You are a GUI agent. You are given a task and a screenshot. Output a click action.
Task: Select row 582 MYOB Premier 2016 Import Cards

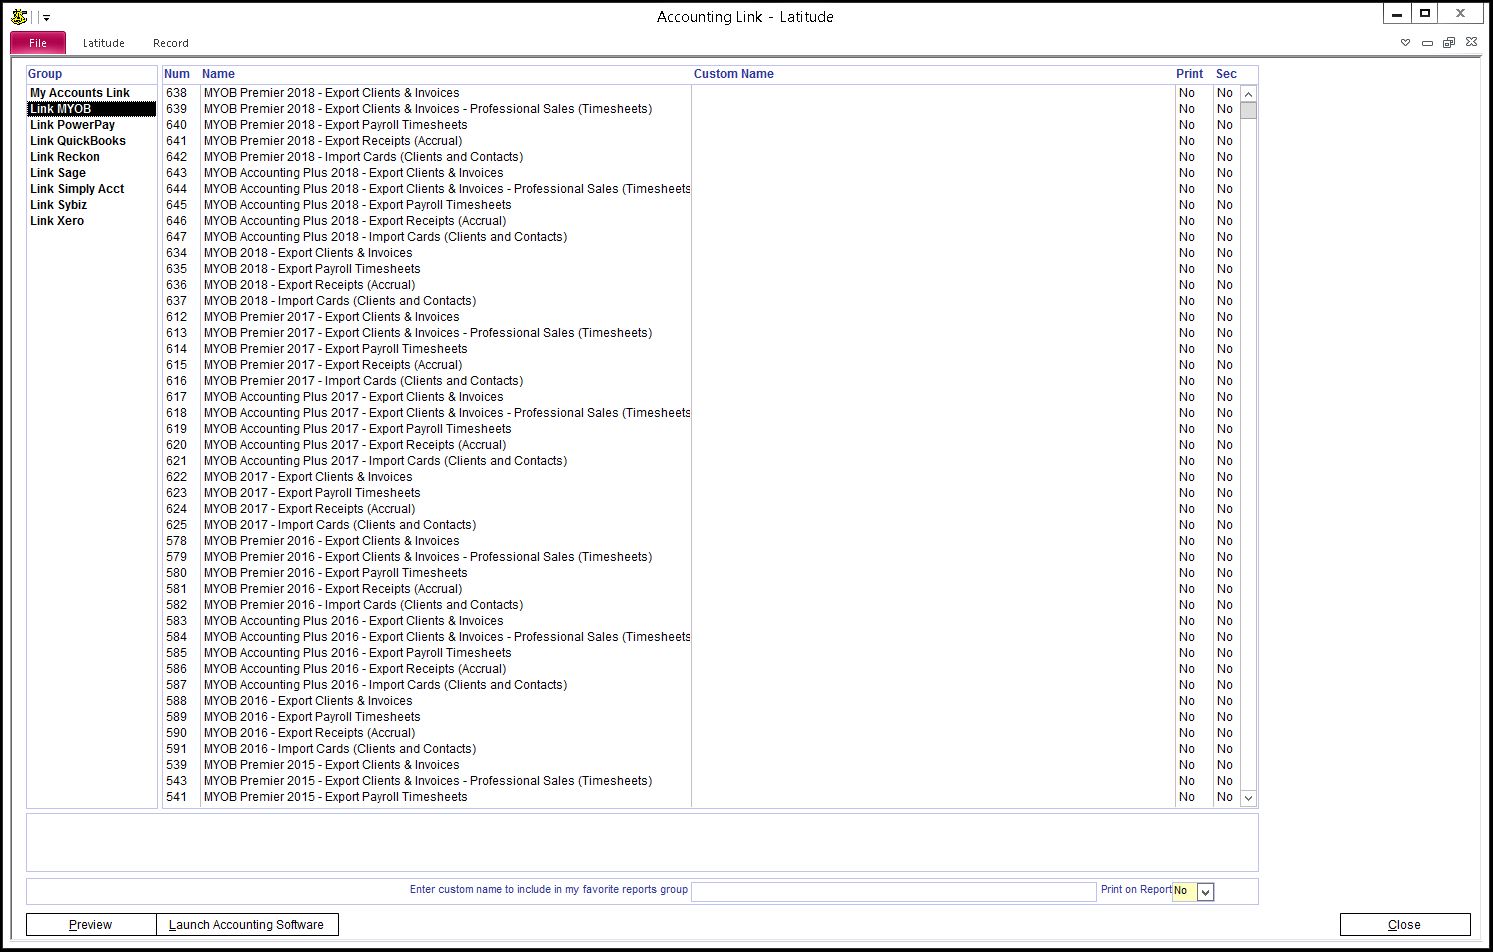[700, 605]
